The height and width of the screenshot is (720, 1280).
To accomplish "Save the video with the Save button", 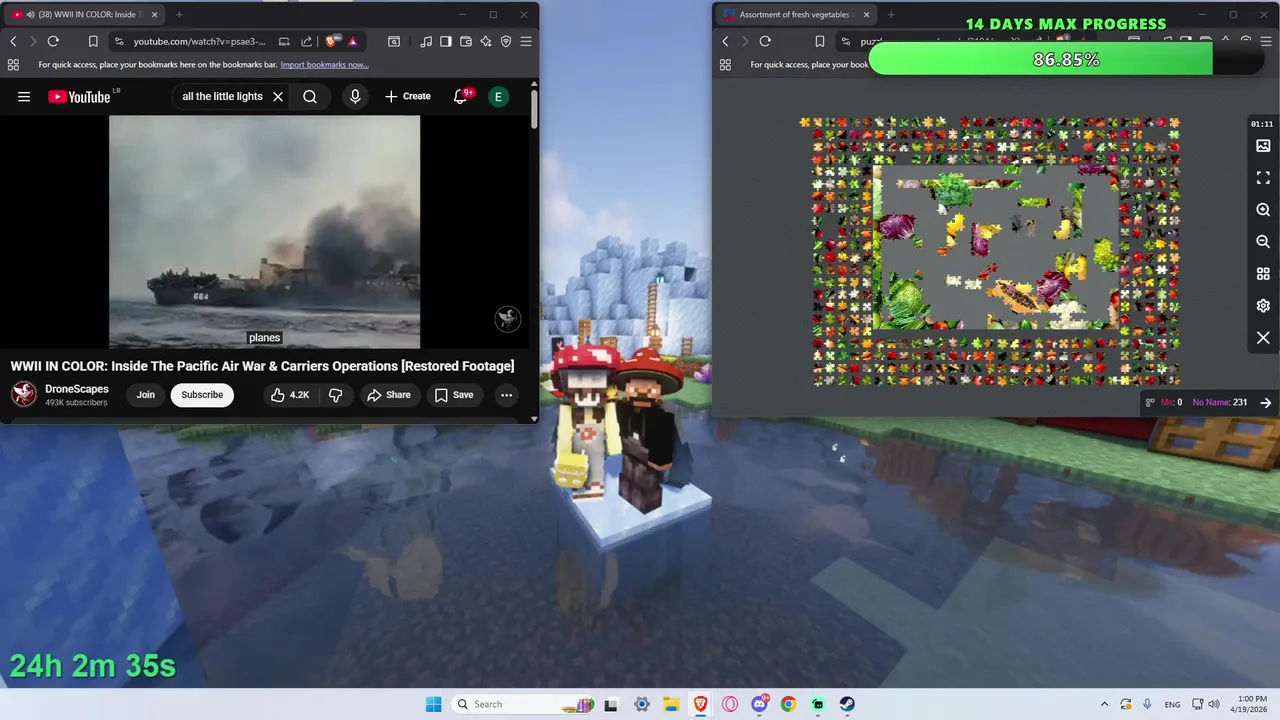I will (454, 395).
